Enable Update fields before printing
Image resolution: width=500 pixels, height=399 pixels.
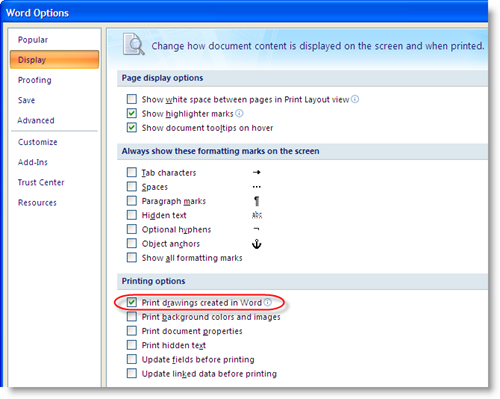pyautogui.click(x=132, y=359)
